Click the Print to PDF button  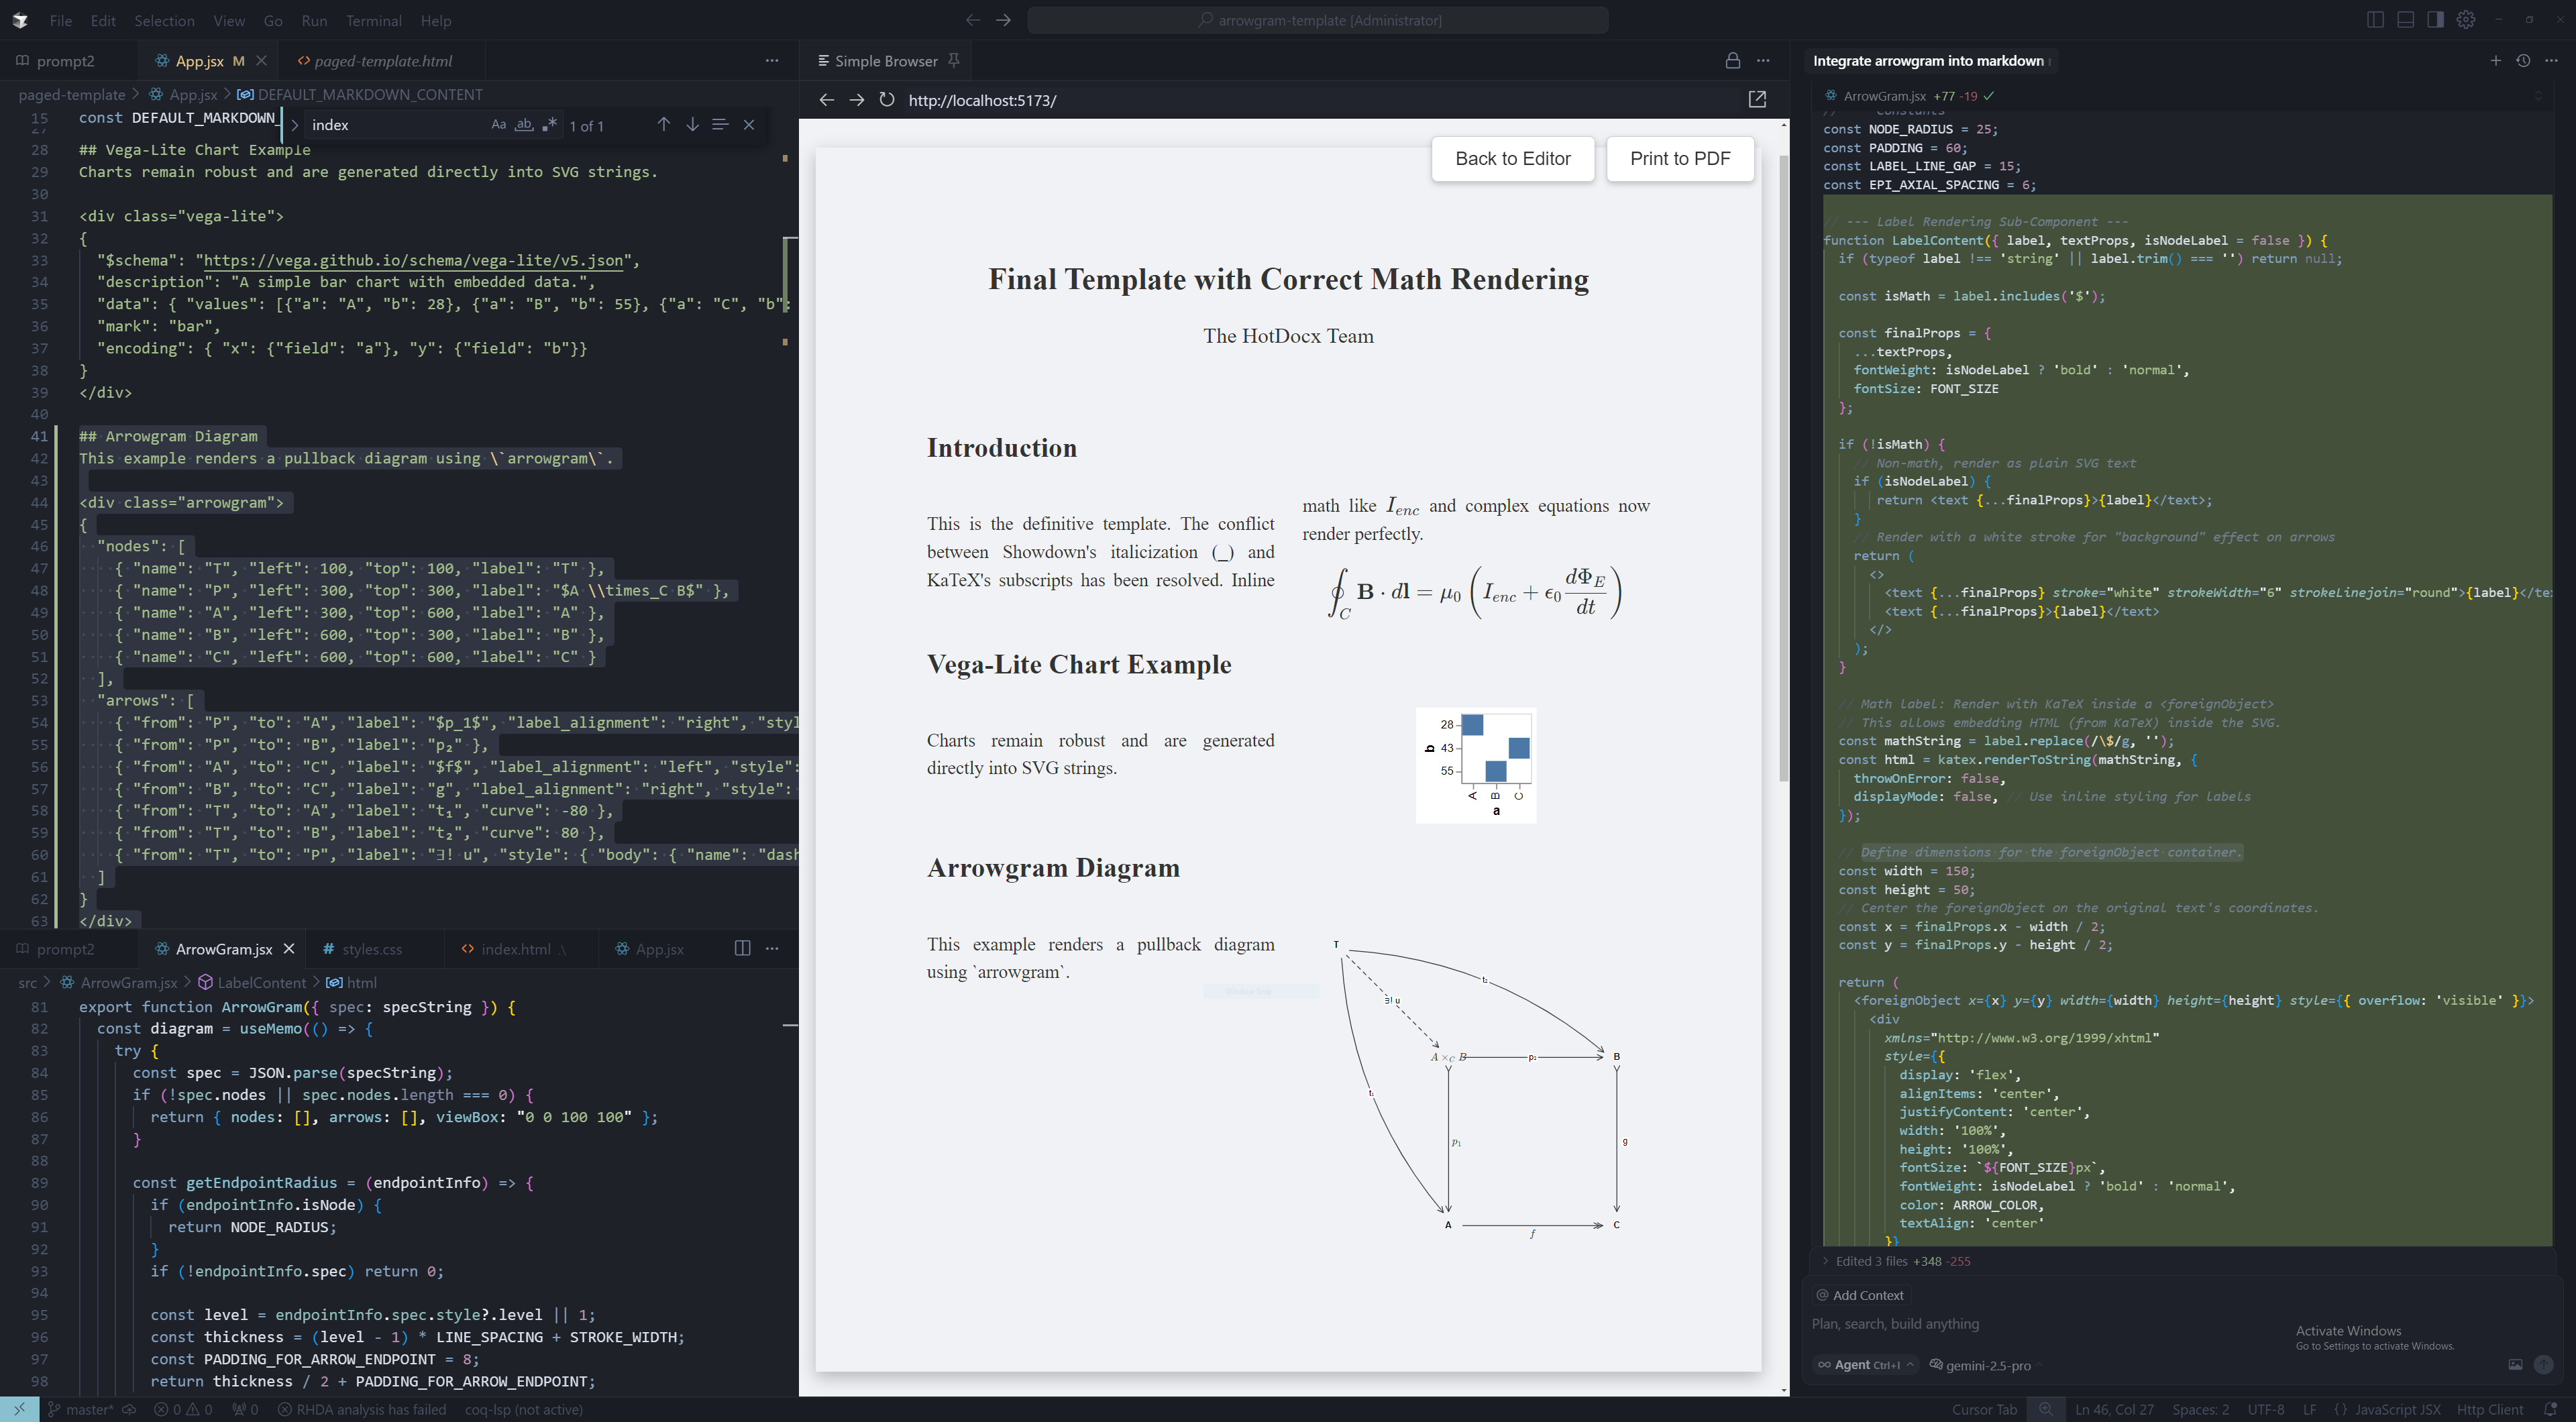pyautogui.click(x=1679, y=159)
